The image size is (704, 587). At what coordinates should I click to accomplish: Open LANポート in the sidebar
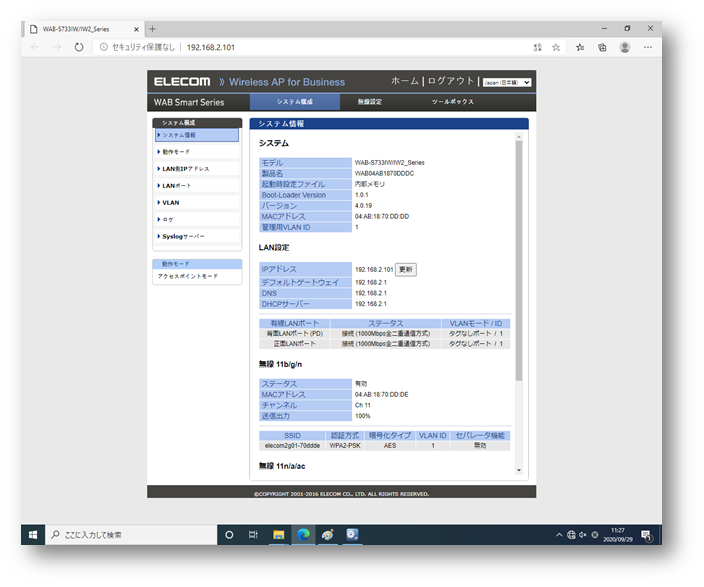click(x=197, y=185)
